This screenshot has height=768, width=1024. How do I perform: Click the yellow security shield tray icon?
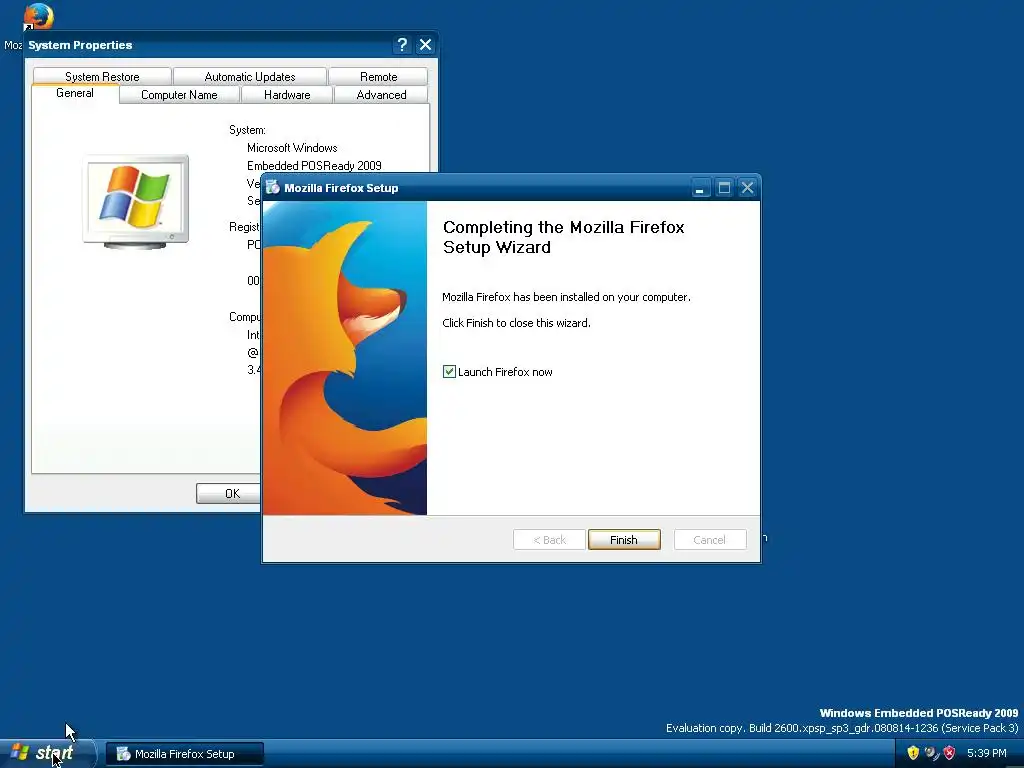coord(913,753)
